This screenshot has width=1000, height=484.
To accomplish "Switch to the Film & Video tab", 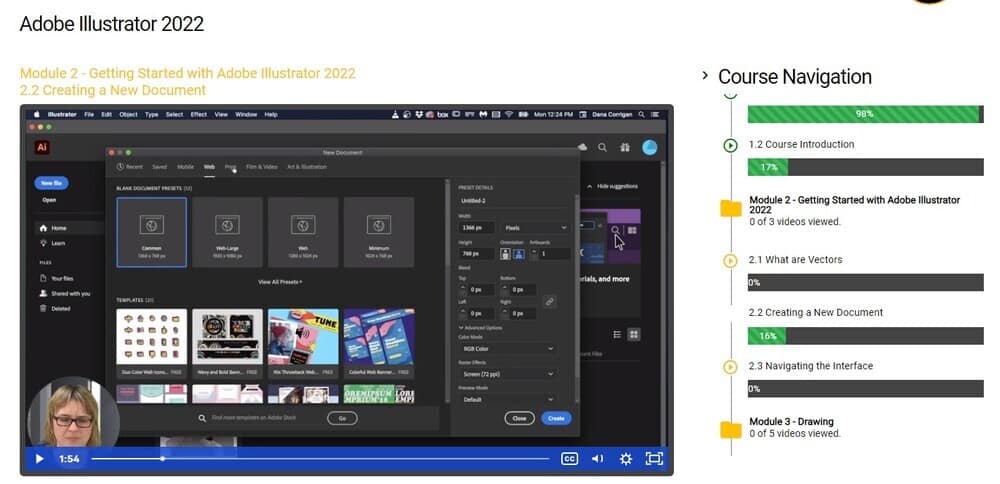I will click(261, 167).
